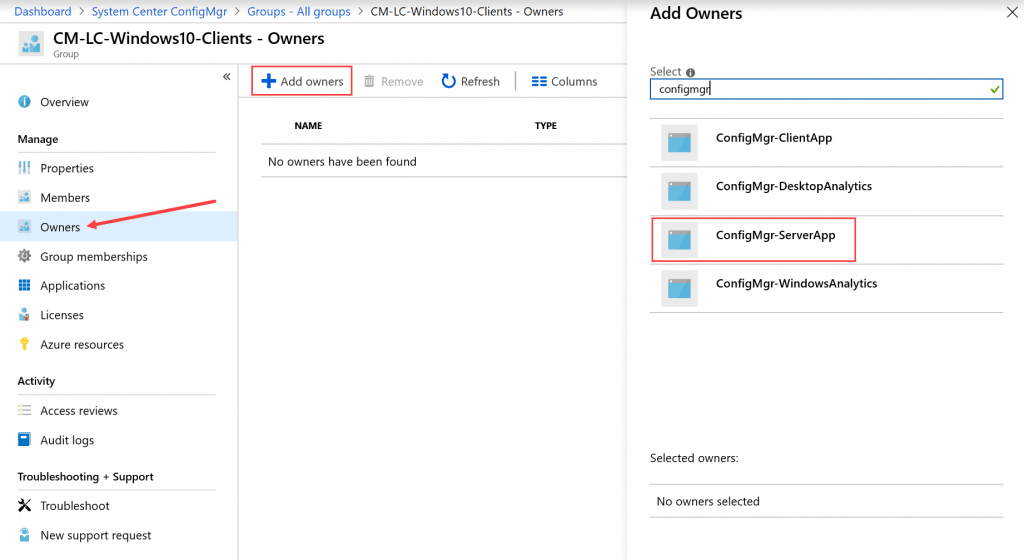
Task: Click the 'No owners have been found' row
Action: pos(444,161)
